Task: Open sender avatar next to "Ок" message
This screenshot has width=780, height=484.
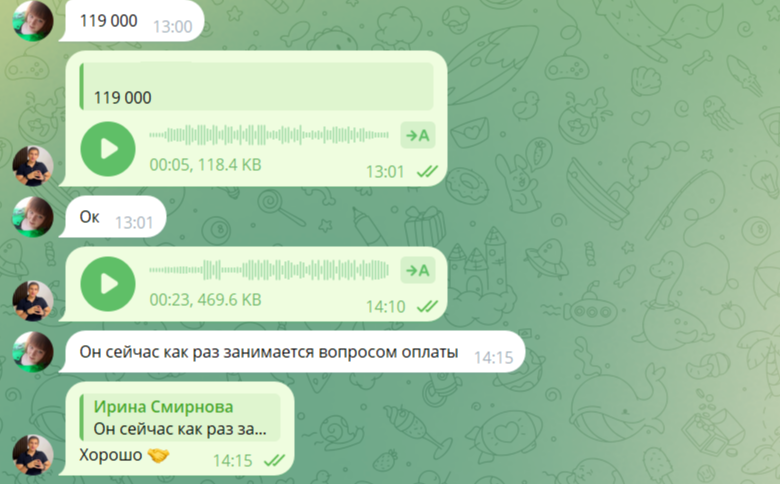Action: click(33, 217)
